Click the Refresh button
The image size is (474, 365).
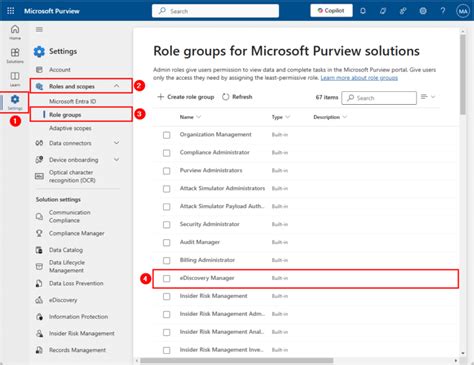[237, 97]
